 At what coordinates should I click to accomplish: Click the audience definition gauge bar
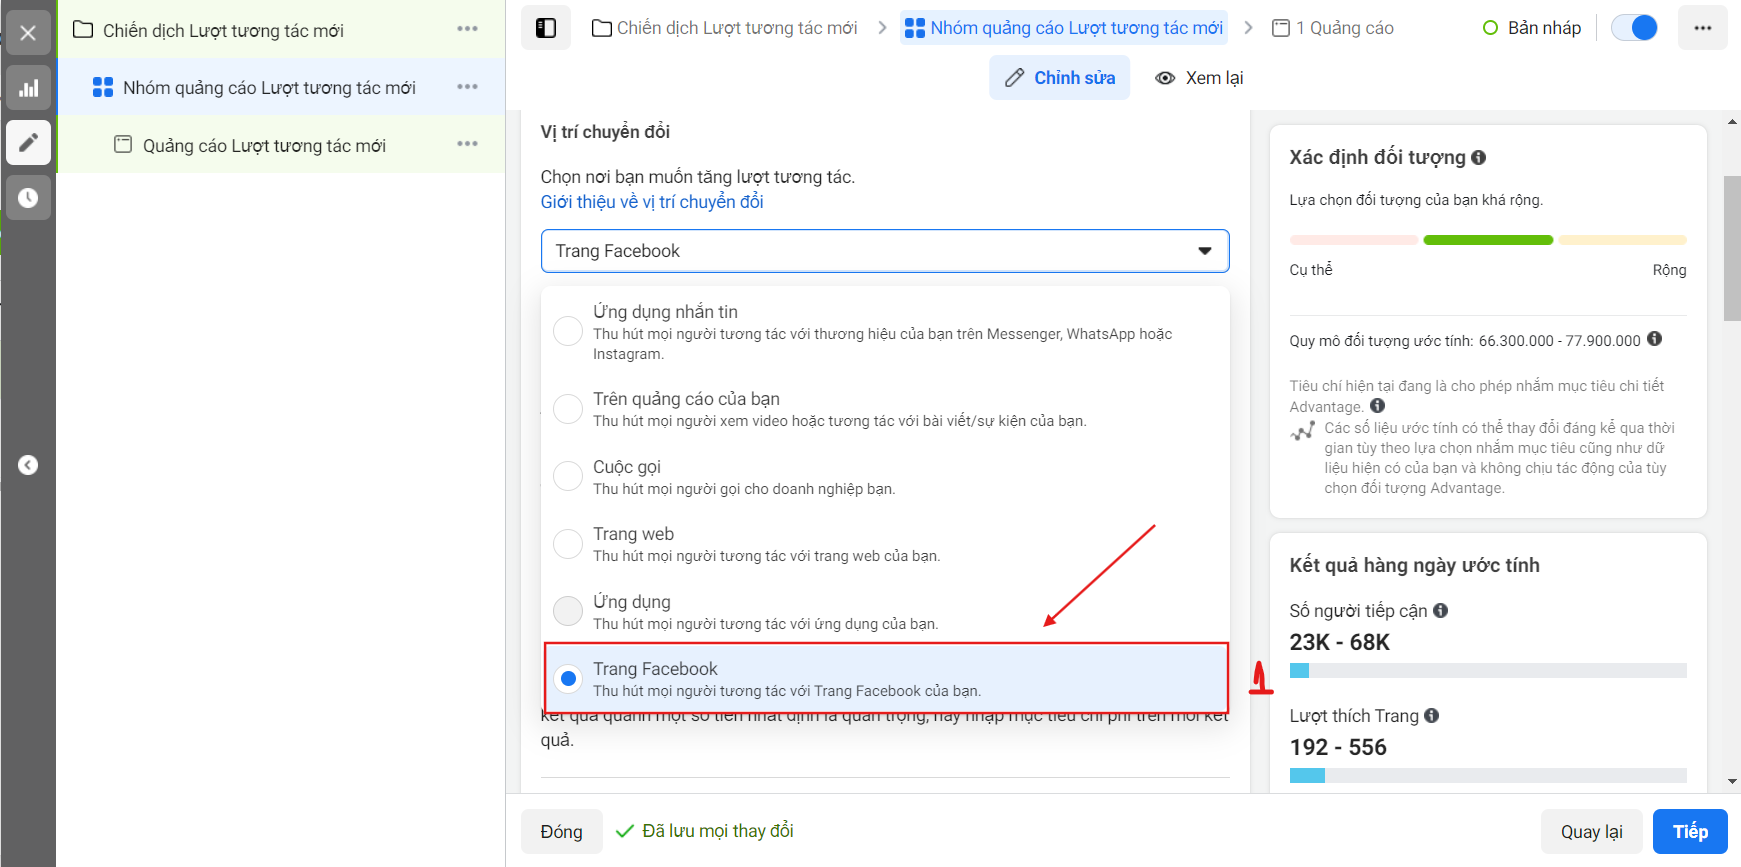[x=1488, y=240]
